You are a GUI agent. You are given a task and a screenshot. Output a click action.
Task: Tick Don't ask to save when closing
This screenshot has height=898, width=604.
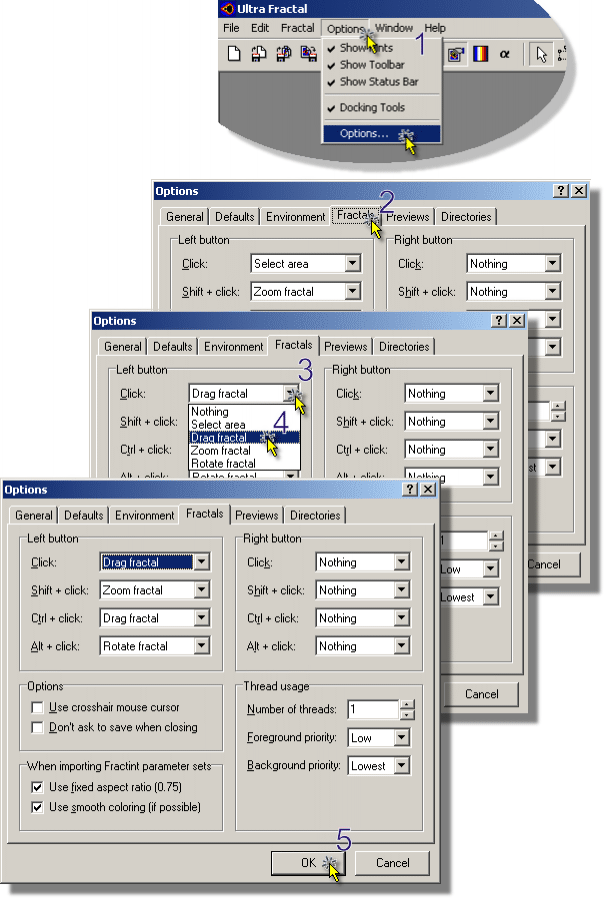click(37, 727)
